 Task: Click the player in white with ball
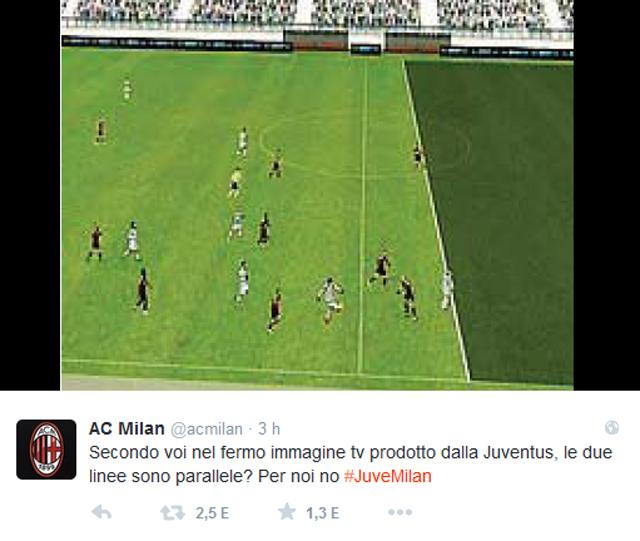pyautogui.click(x=331, y=299)
